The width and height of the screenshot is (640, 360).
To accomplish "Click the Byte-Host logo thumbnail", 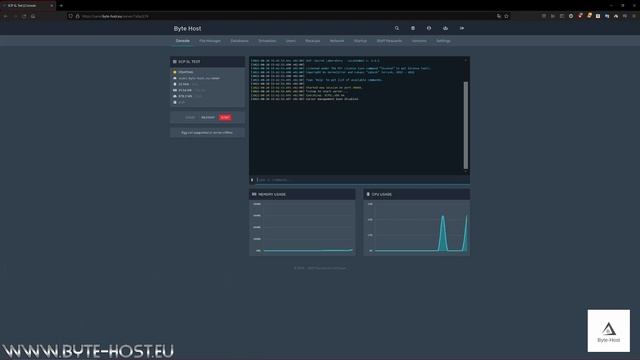I will point(609,331).
